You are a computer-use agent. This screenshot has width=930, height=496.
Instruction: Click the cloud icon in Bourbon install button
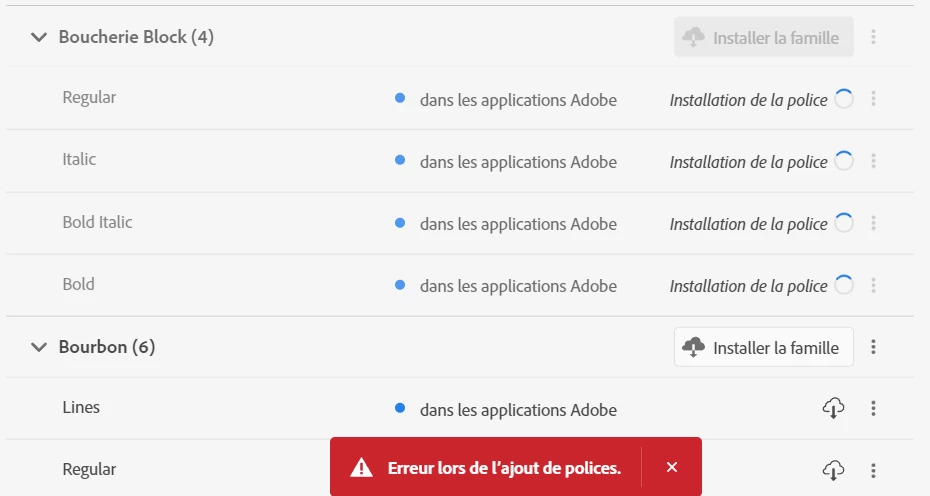[x=693, y=347]
